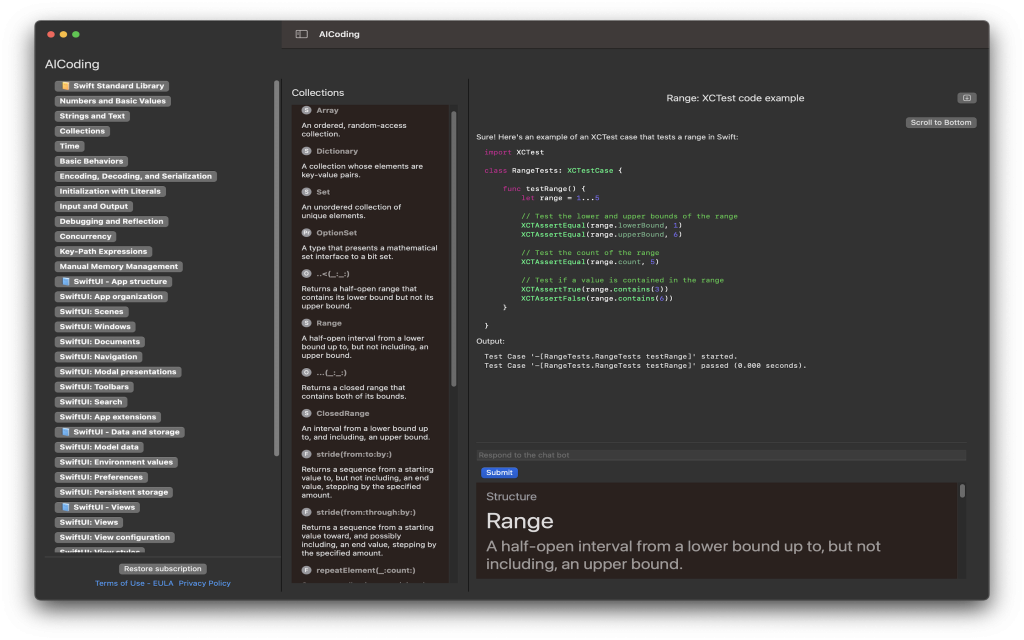Click the Collections list scrollbar

[453, 248]
